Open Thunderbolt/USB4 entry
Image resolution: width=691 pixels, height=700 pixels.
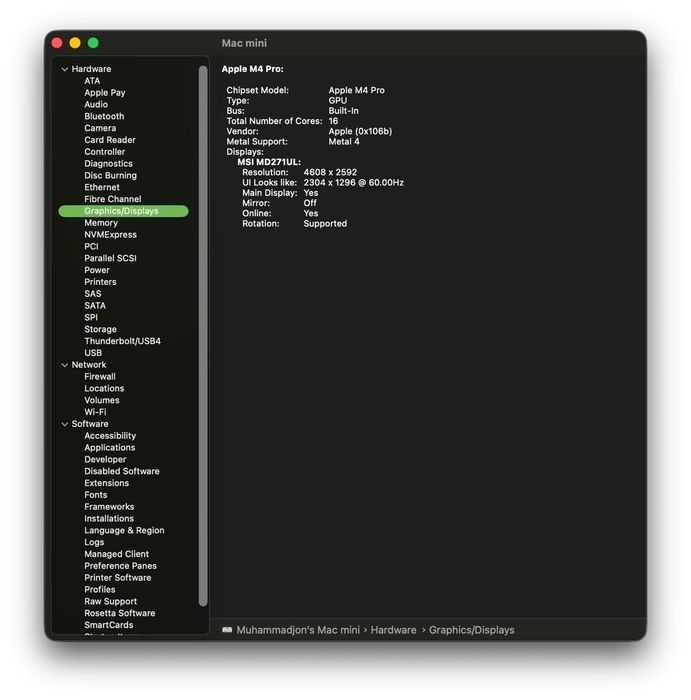pos(122,341)
